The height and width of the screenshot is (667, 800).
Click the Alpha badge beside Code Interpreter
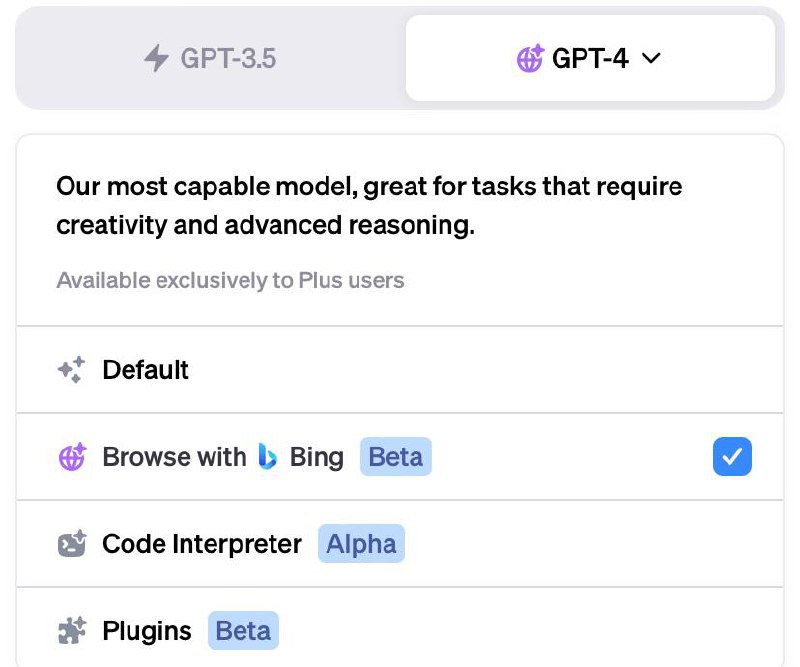click(361, 544)
